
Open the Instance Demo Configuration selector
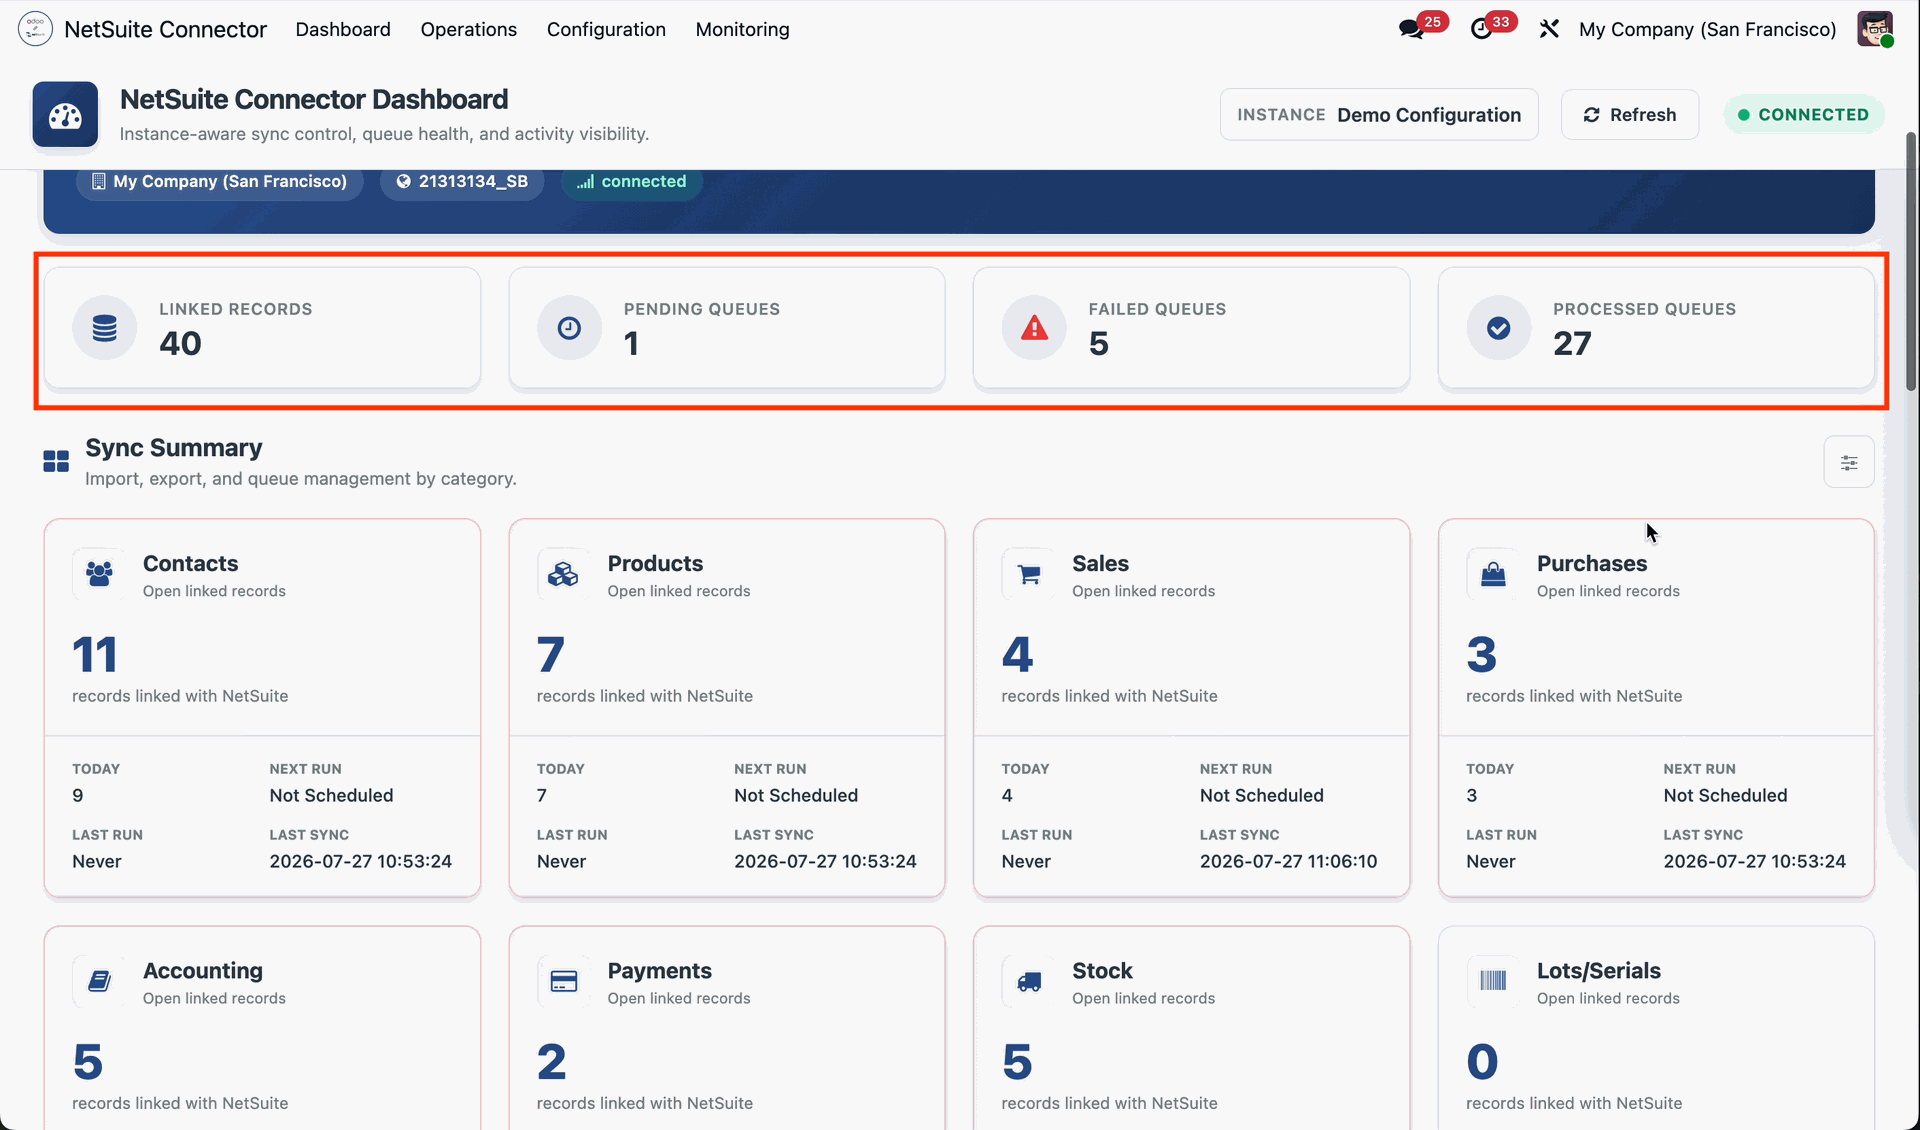1379,115
